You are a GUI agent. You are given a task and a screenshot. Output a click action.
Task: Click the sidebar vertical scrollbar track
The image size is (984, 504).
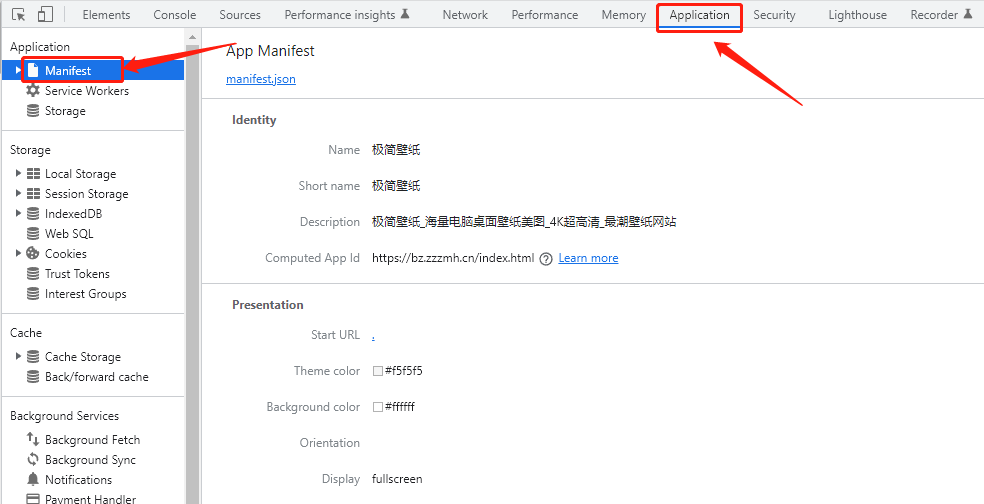coord(192,275)
